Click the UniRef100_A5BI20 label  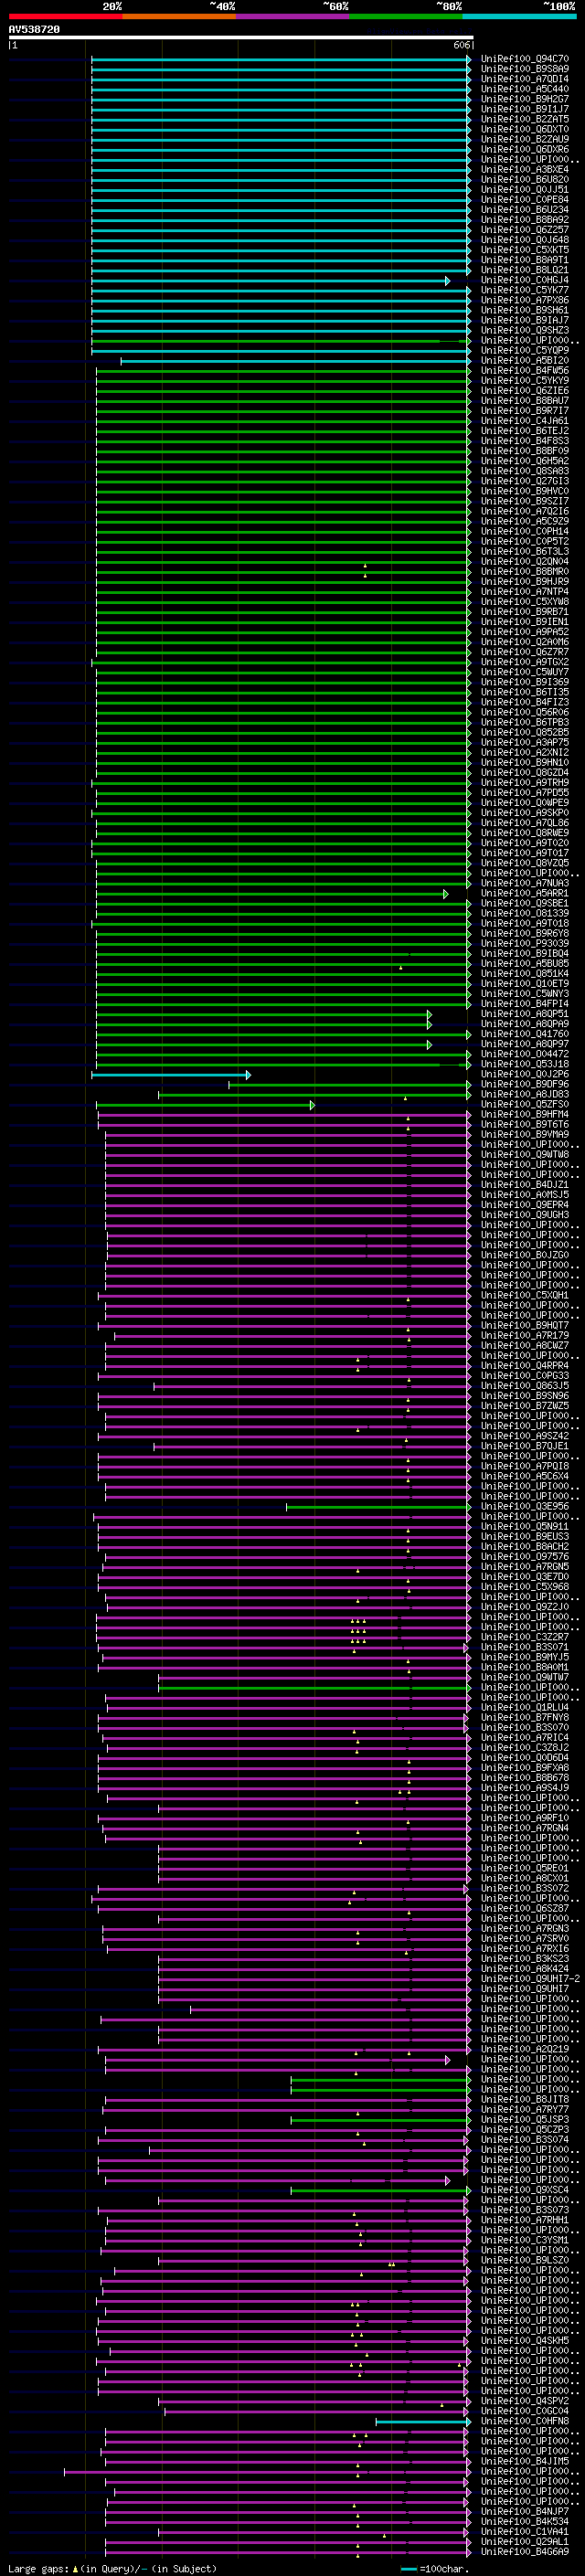click(525, 360)
